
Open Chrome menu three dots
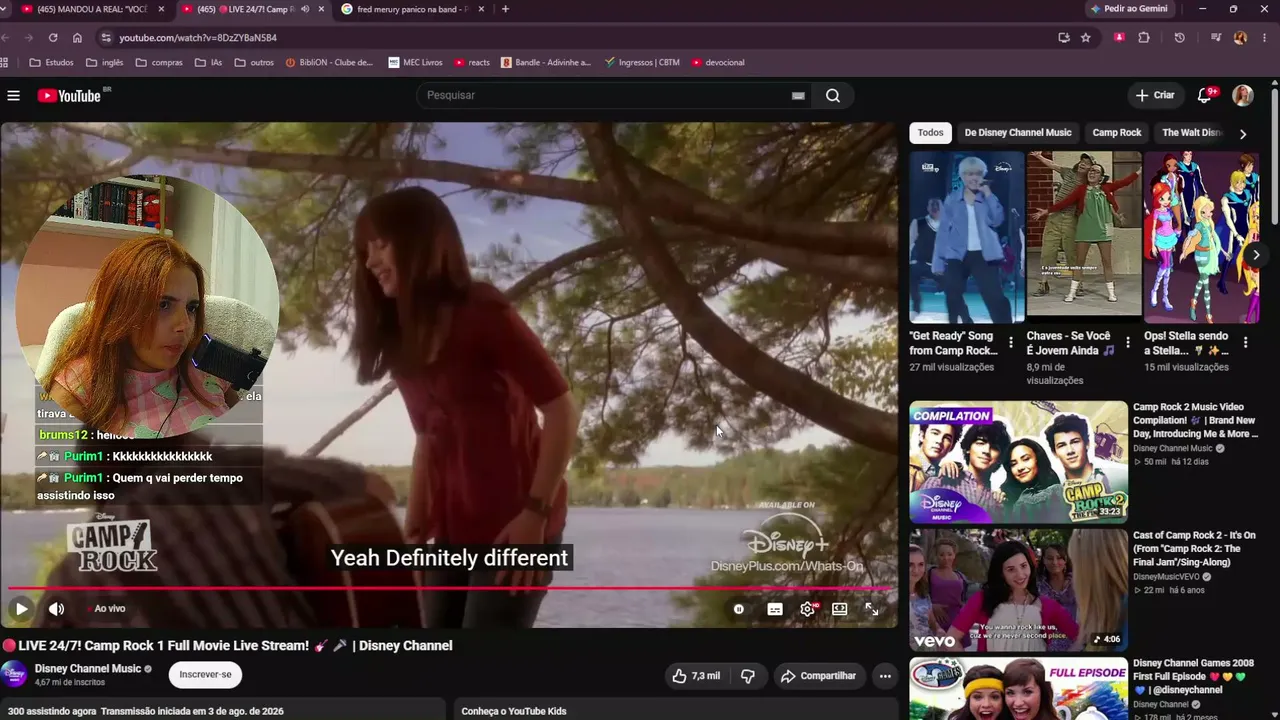pos(1265,38)
